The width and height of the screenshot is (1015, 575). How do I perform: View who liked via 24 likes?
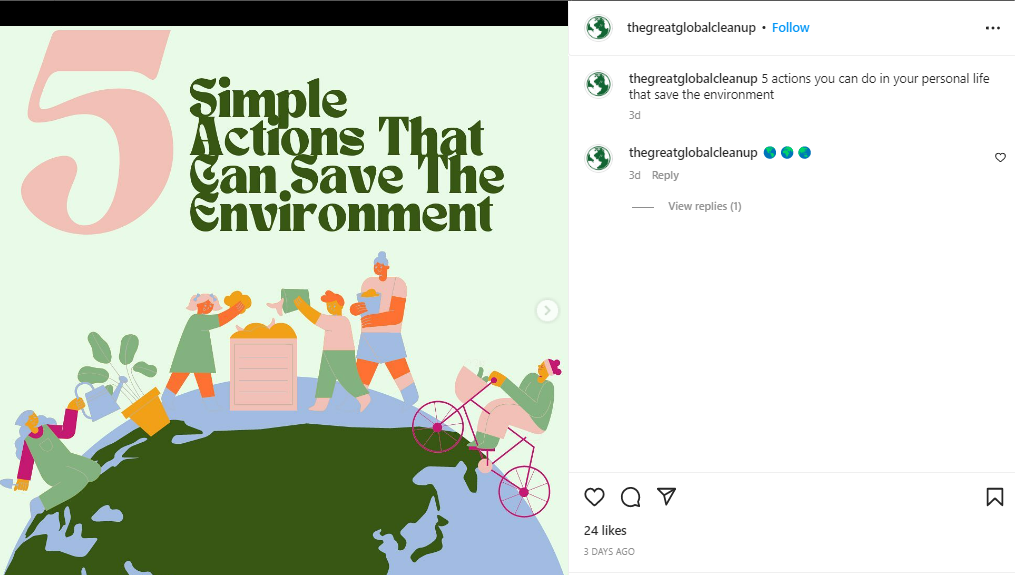click(x=605, y=530)
